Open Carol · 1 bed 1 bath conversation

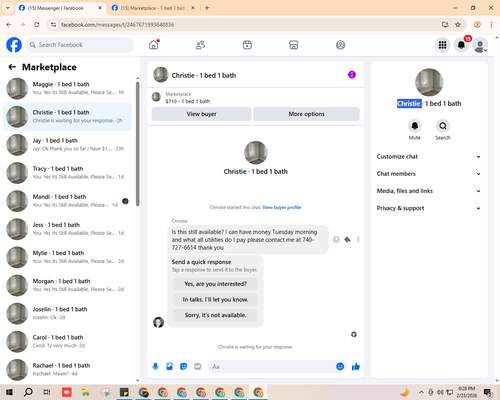(67, 341)
